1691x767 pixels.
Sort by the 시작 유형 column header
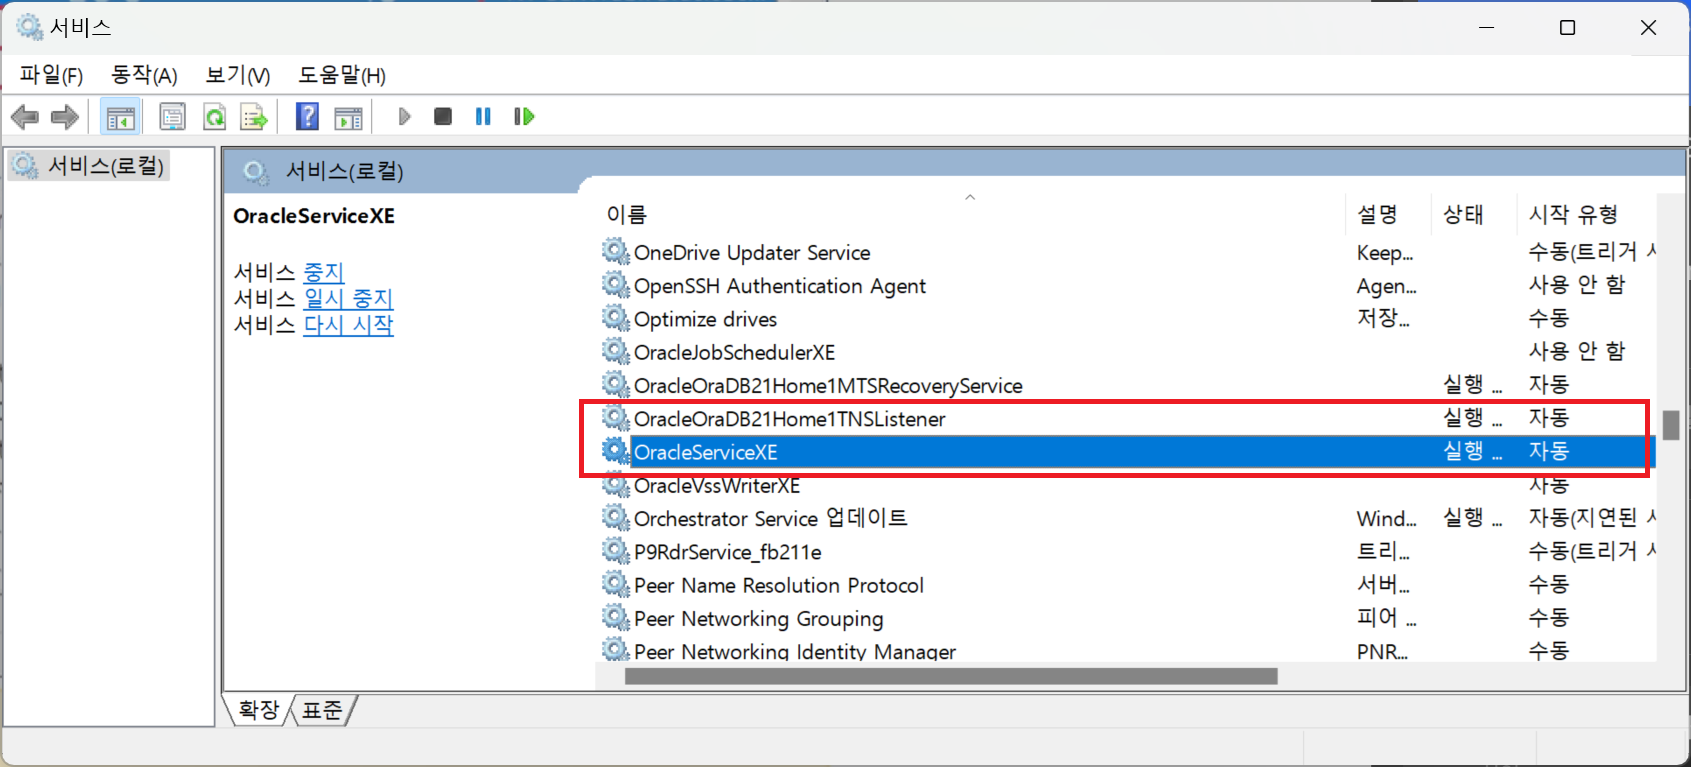(1573, 214)
